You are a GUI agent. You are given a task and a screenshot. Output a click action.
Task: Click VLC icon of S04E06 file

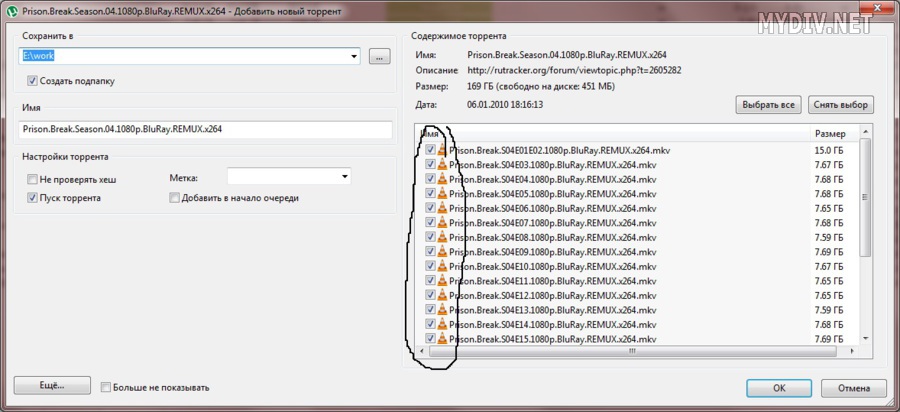click(442, 208)
